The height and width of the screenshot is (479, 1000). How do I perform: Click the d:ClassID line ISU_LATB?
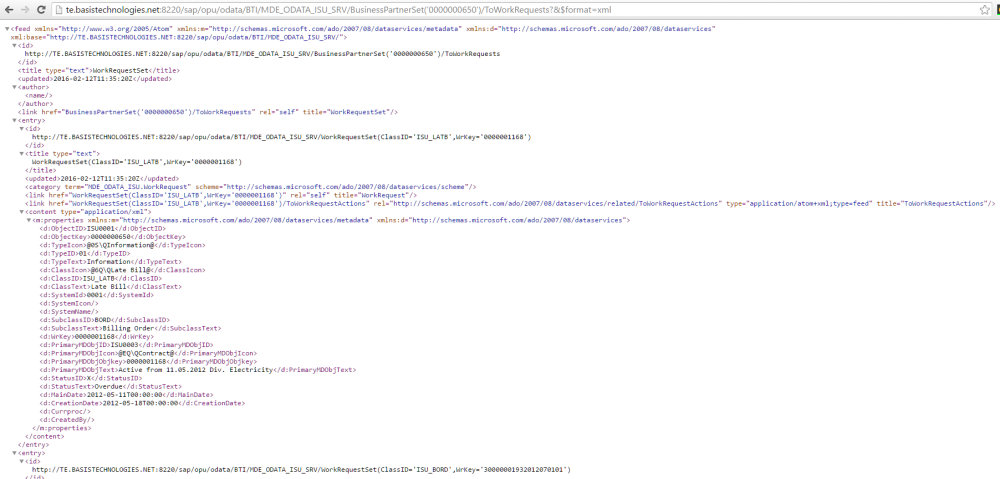pyautogui.click(x=100, y=278)
